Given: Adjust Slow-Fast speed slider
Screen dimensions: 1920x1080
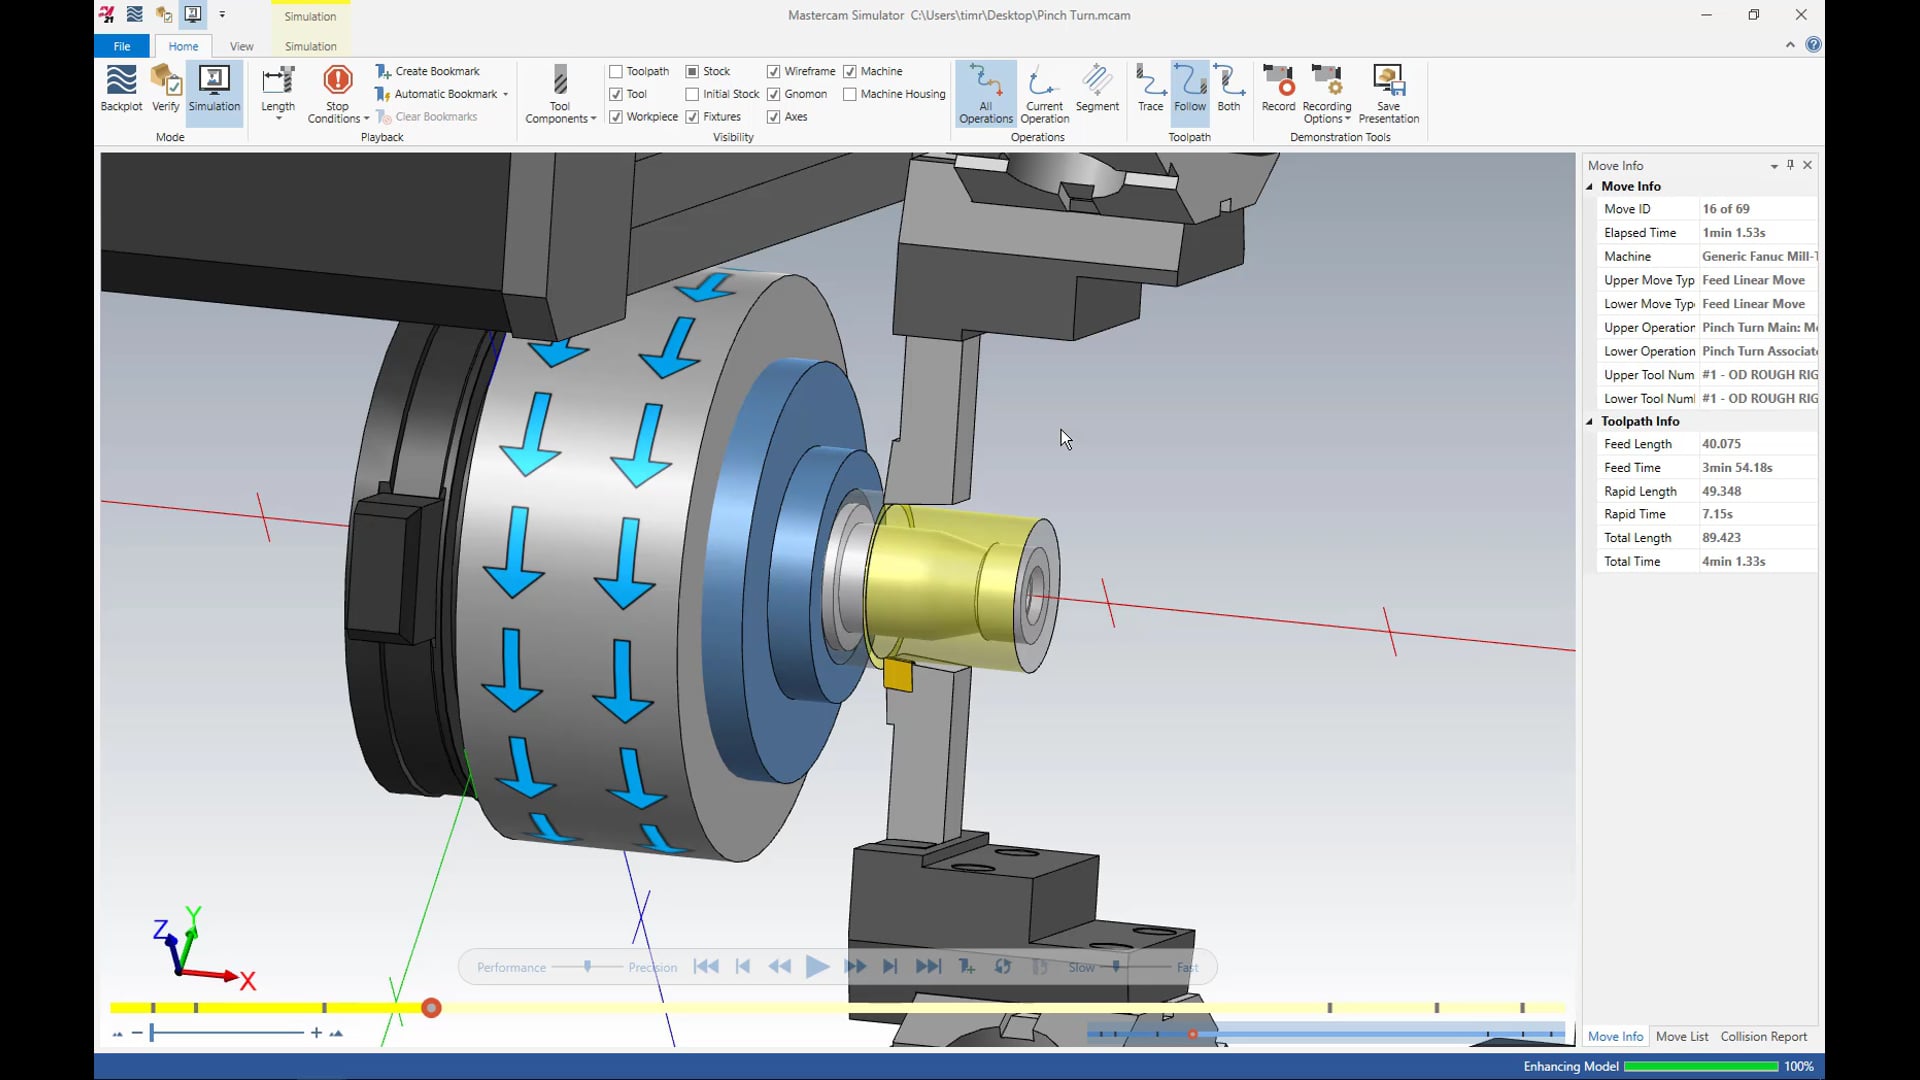Looking at the screenshot, I should pos(1116,966).
